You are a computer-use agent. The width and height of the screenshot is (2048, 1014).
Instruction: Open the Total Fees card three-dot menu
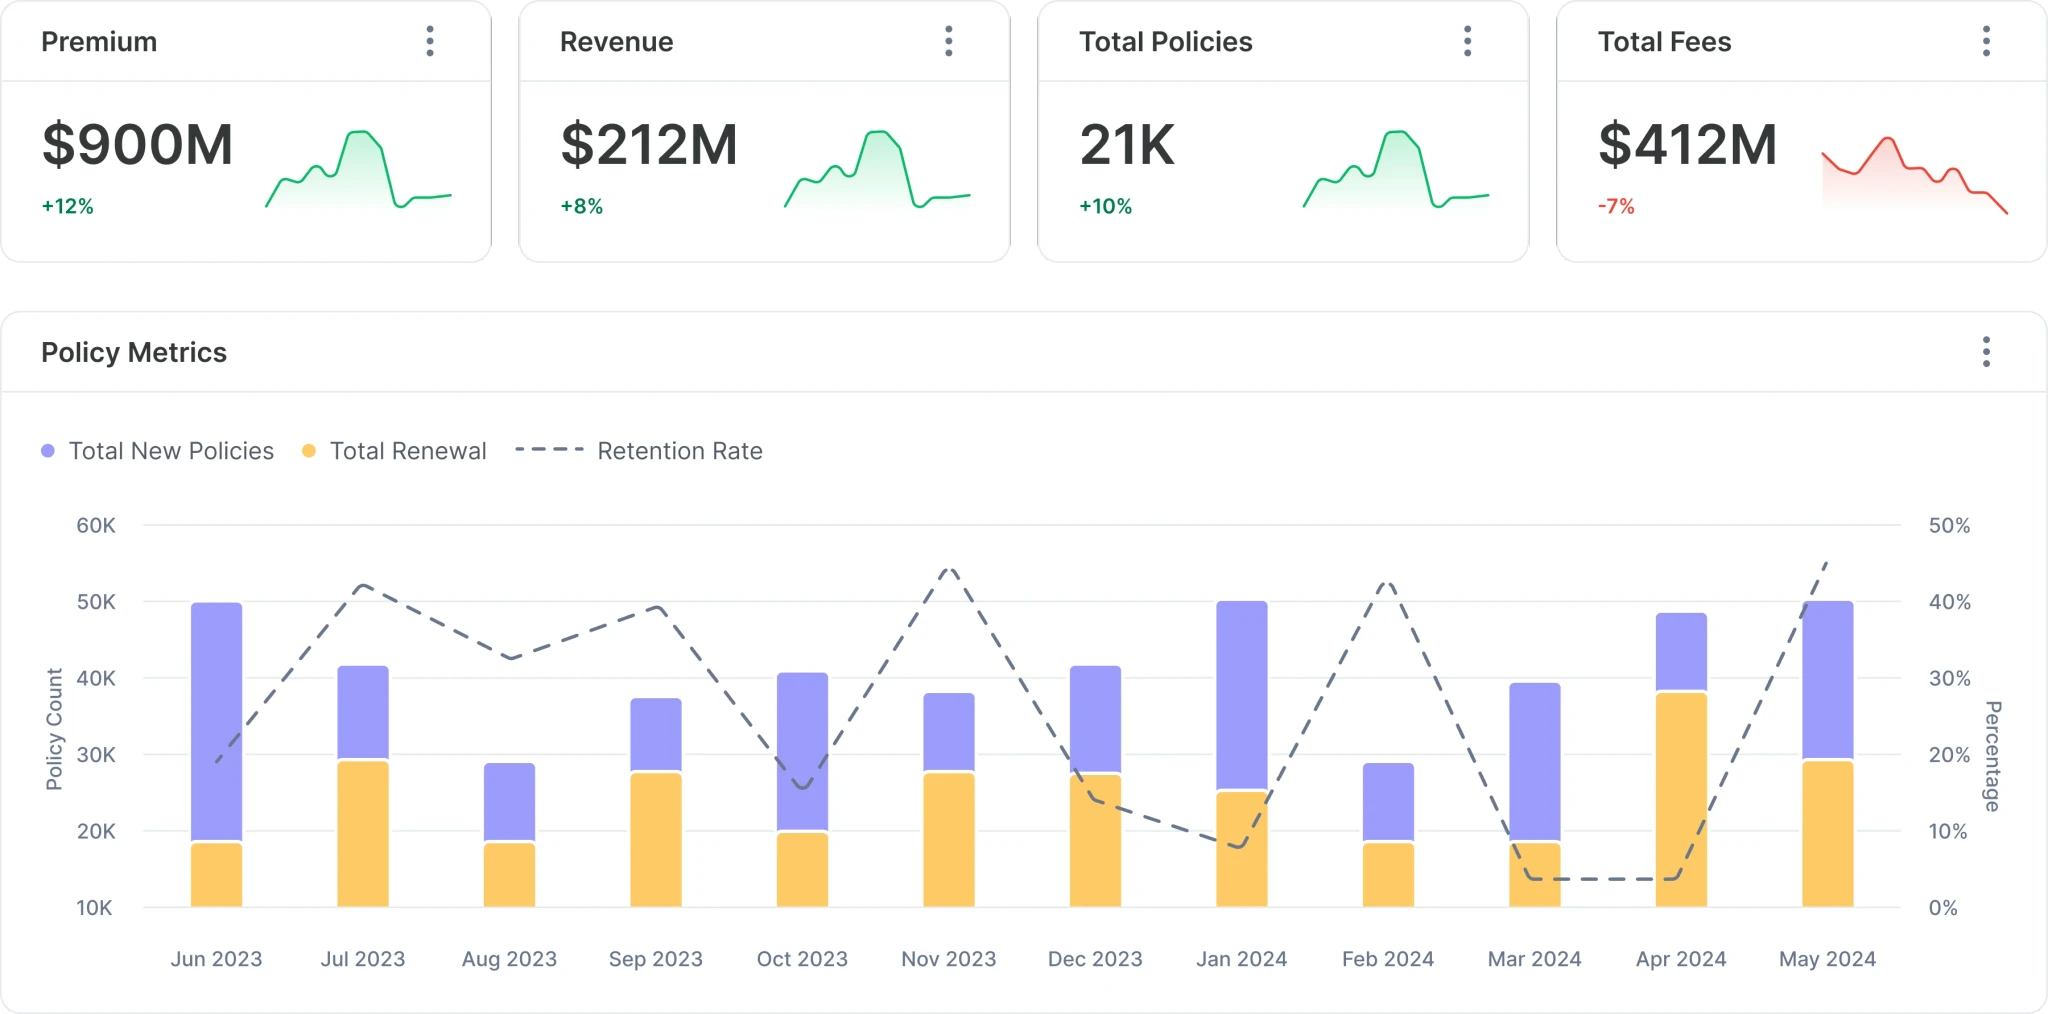coord(1986,41)
